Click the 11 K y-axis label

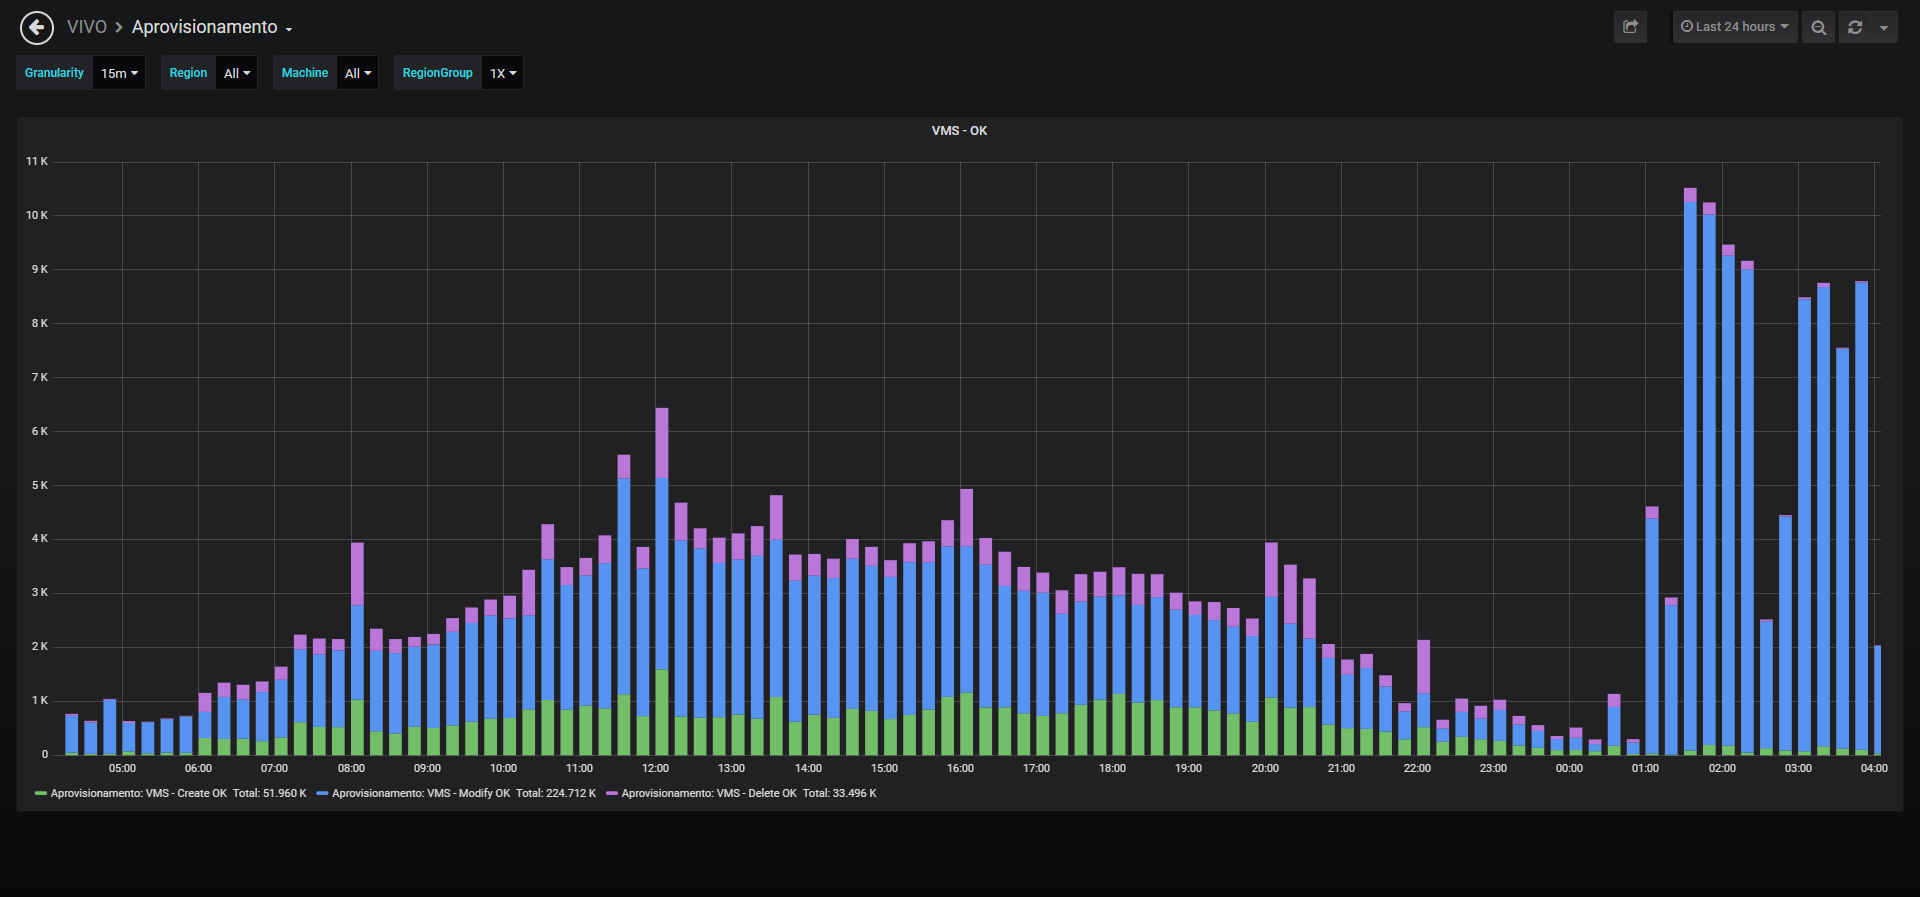point(37,161)
